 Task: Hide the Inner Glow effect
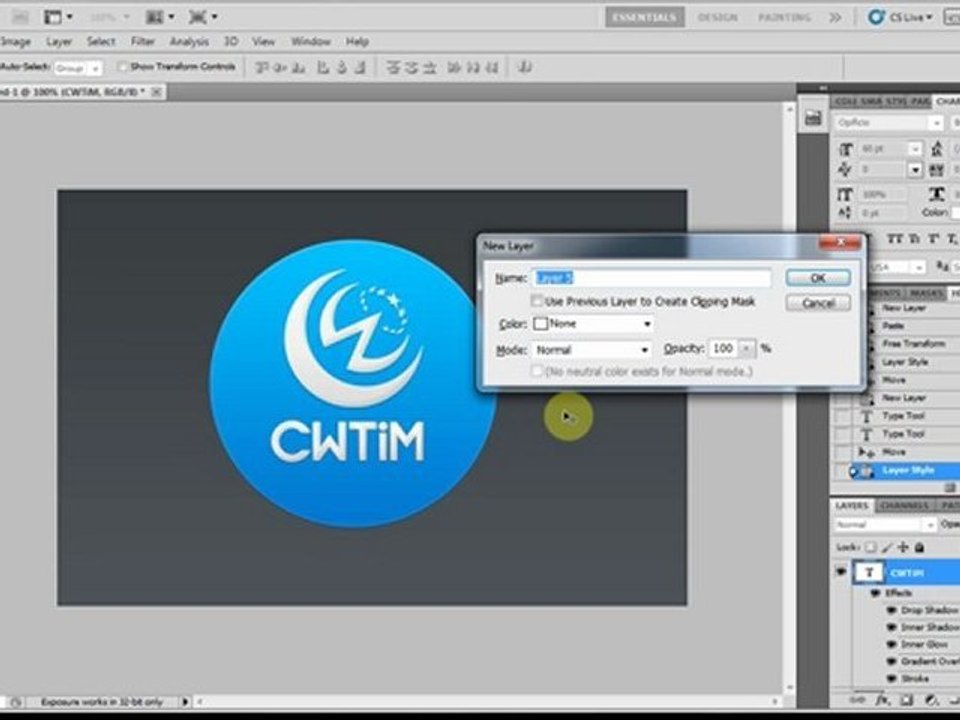point(892,645)
